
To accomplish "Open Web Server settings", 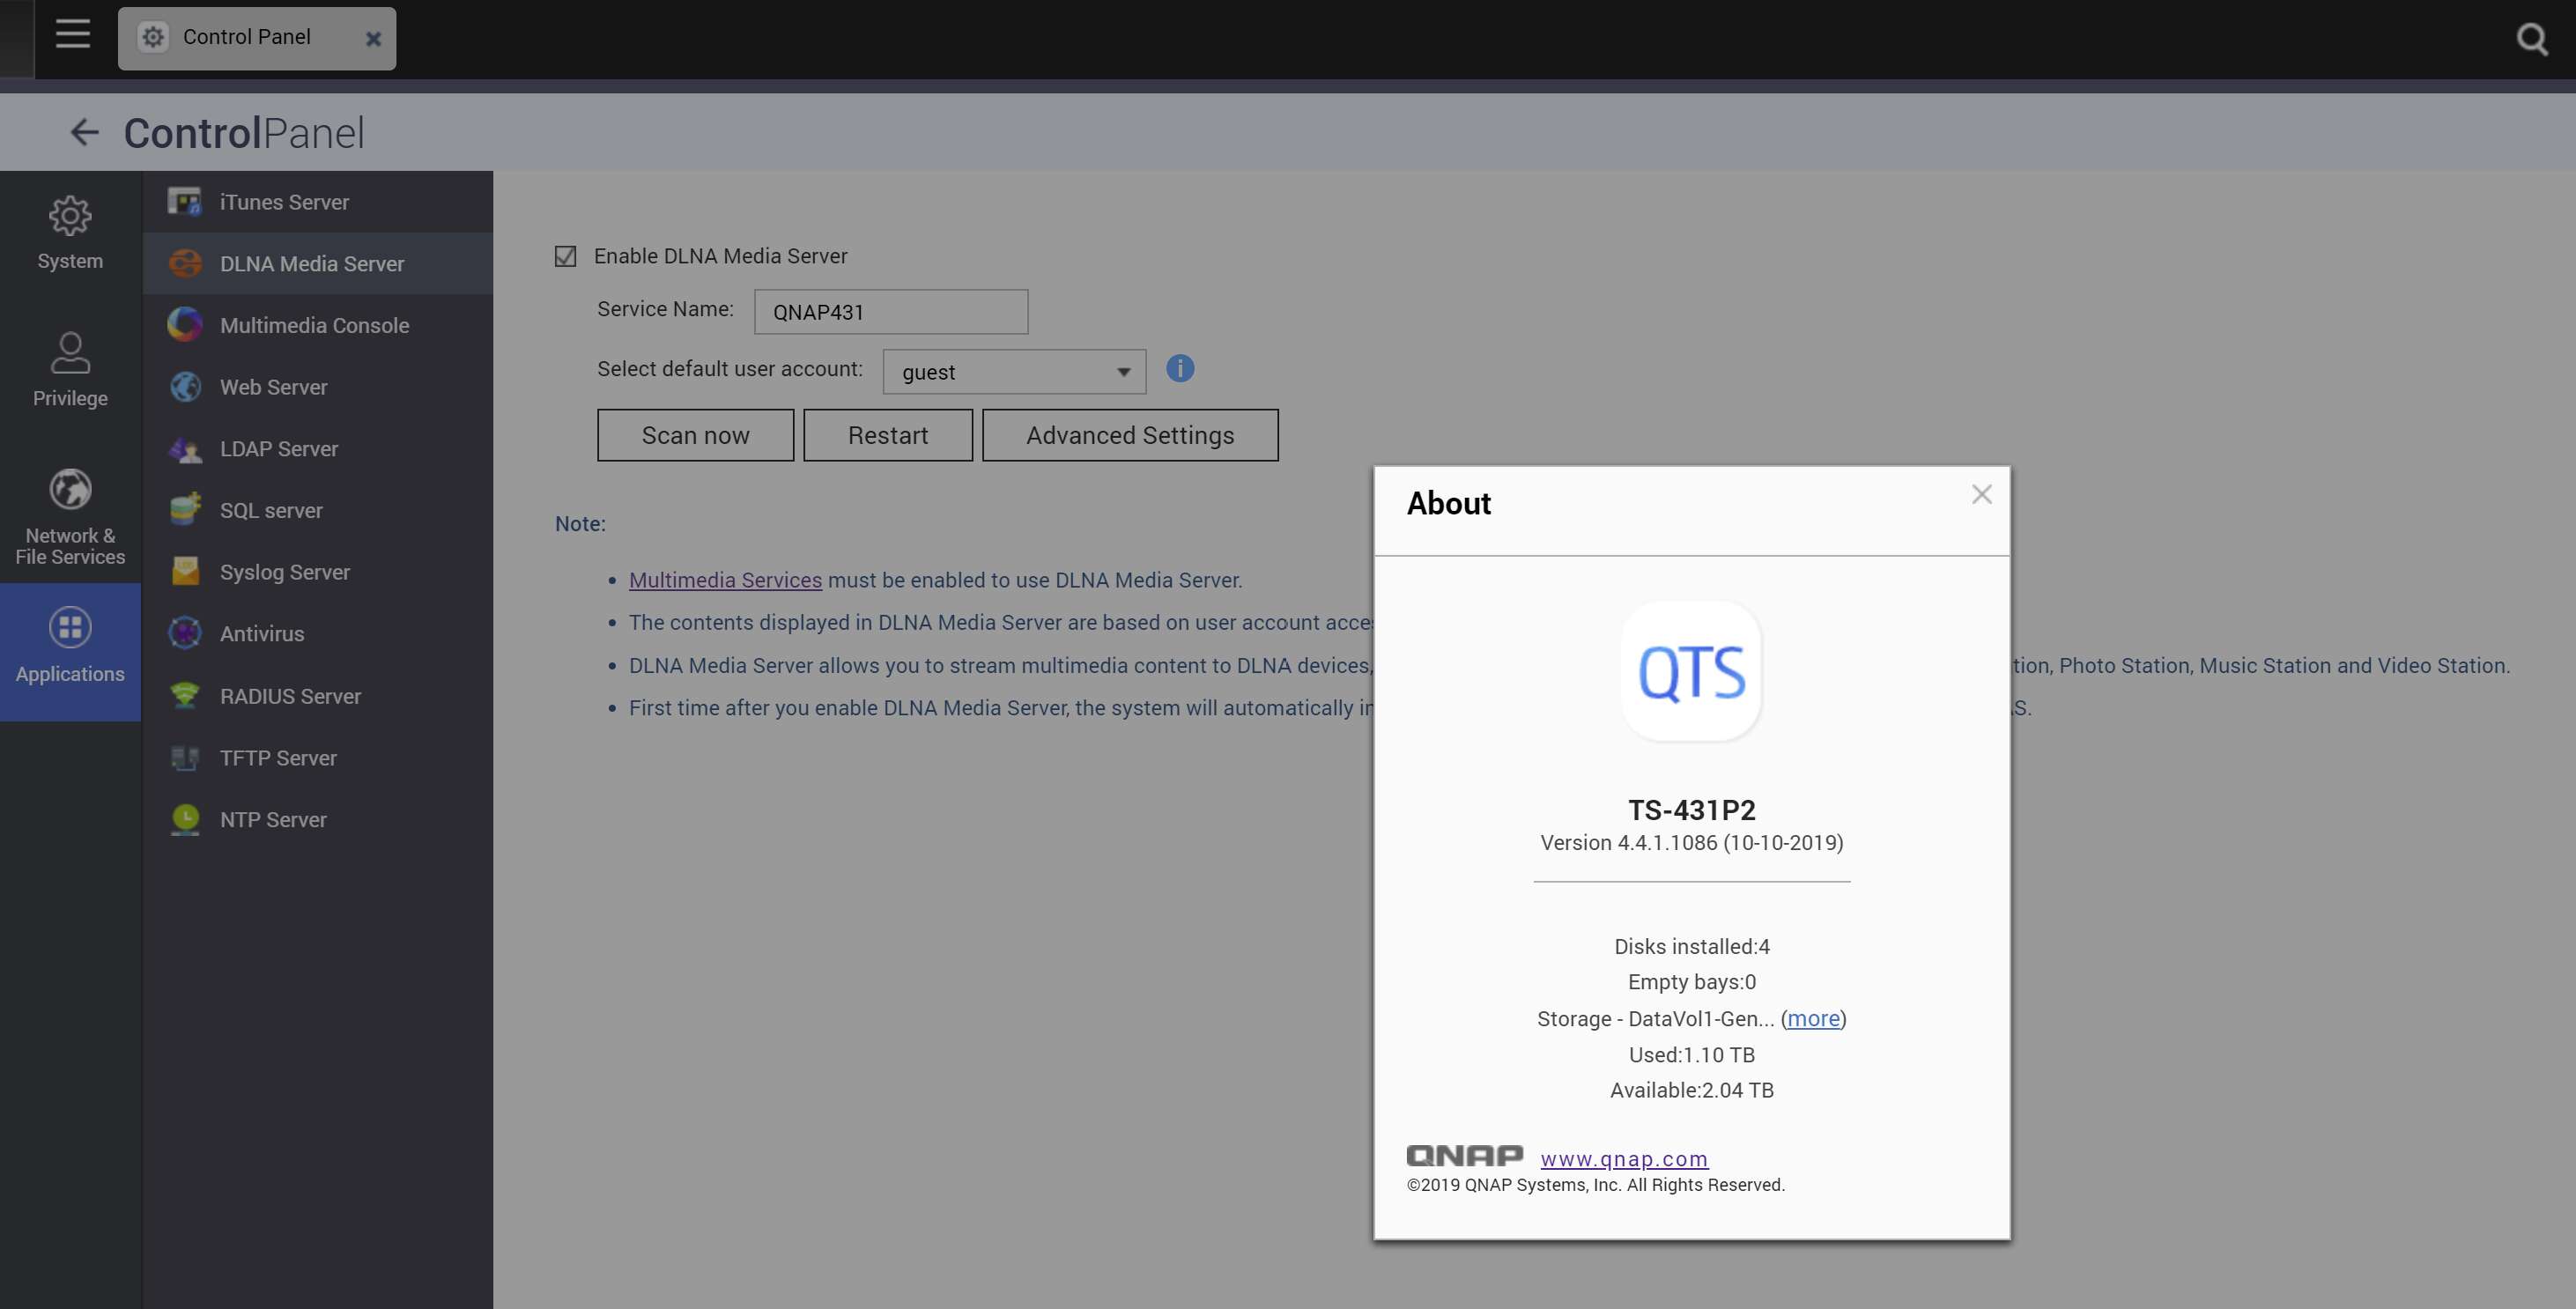I will pyautogui.click(x=318, y=387).
